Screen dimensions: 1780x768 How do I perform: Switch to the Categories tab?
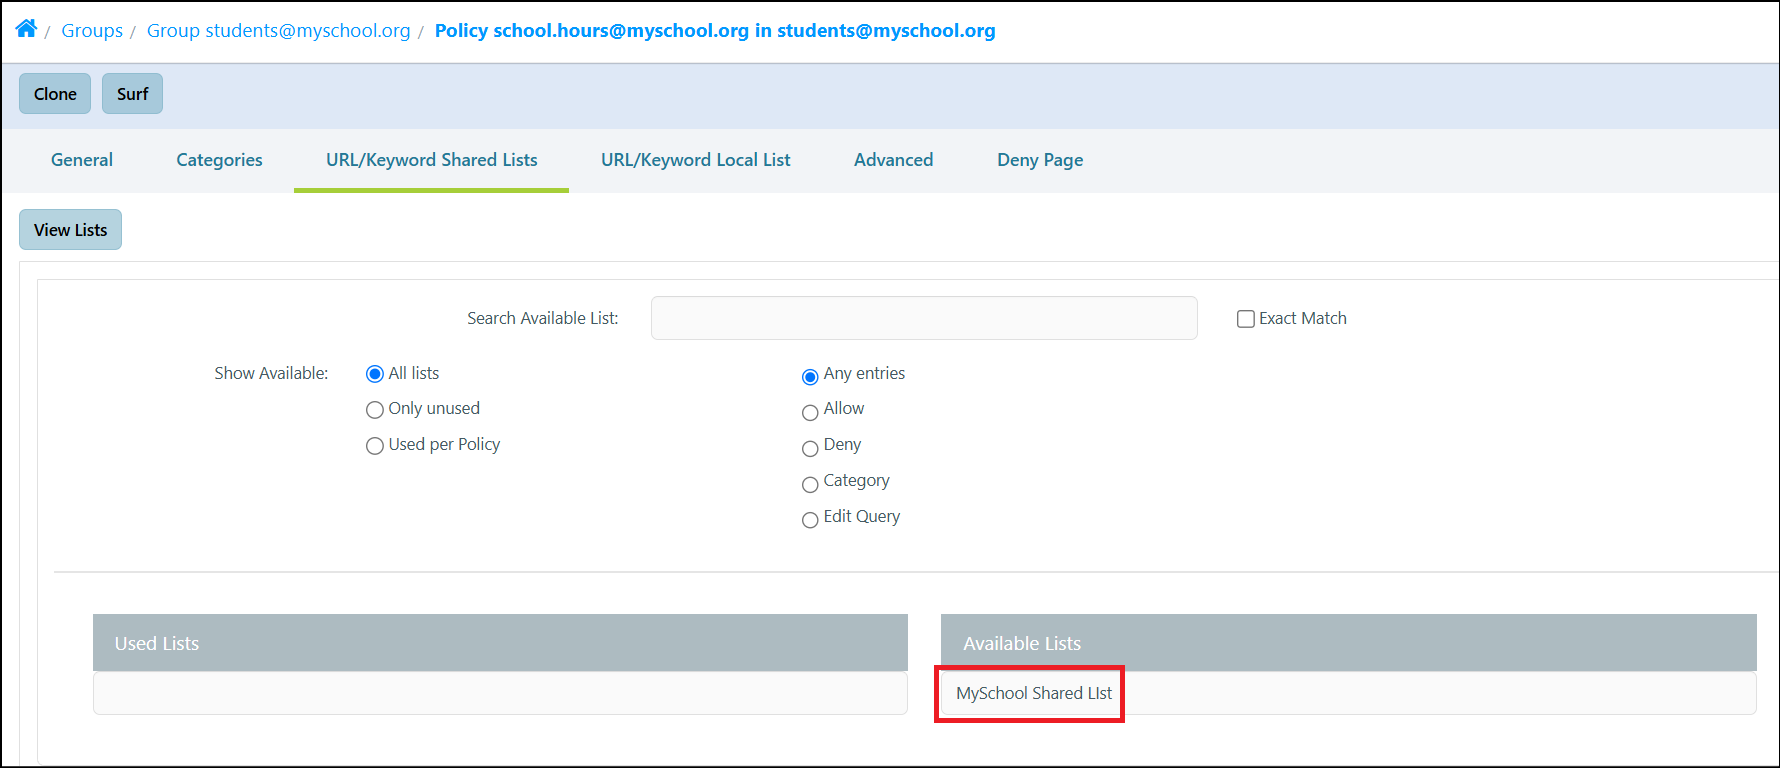pos(219,160)
